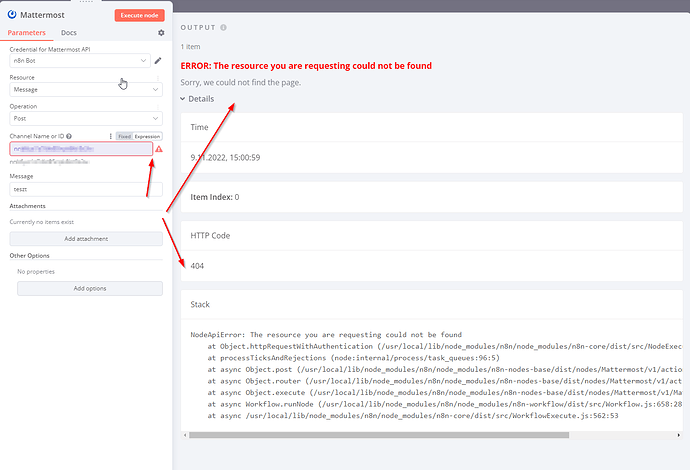
Task: Click the 'No properties' text
Action: coord(36,272)
